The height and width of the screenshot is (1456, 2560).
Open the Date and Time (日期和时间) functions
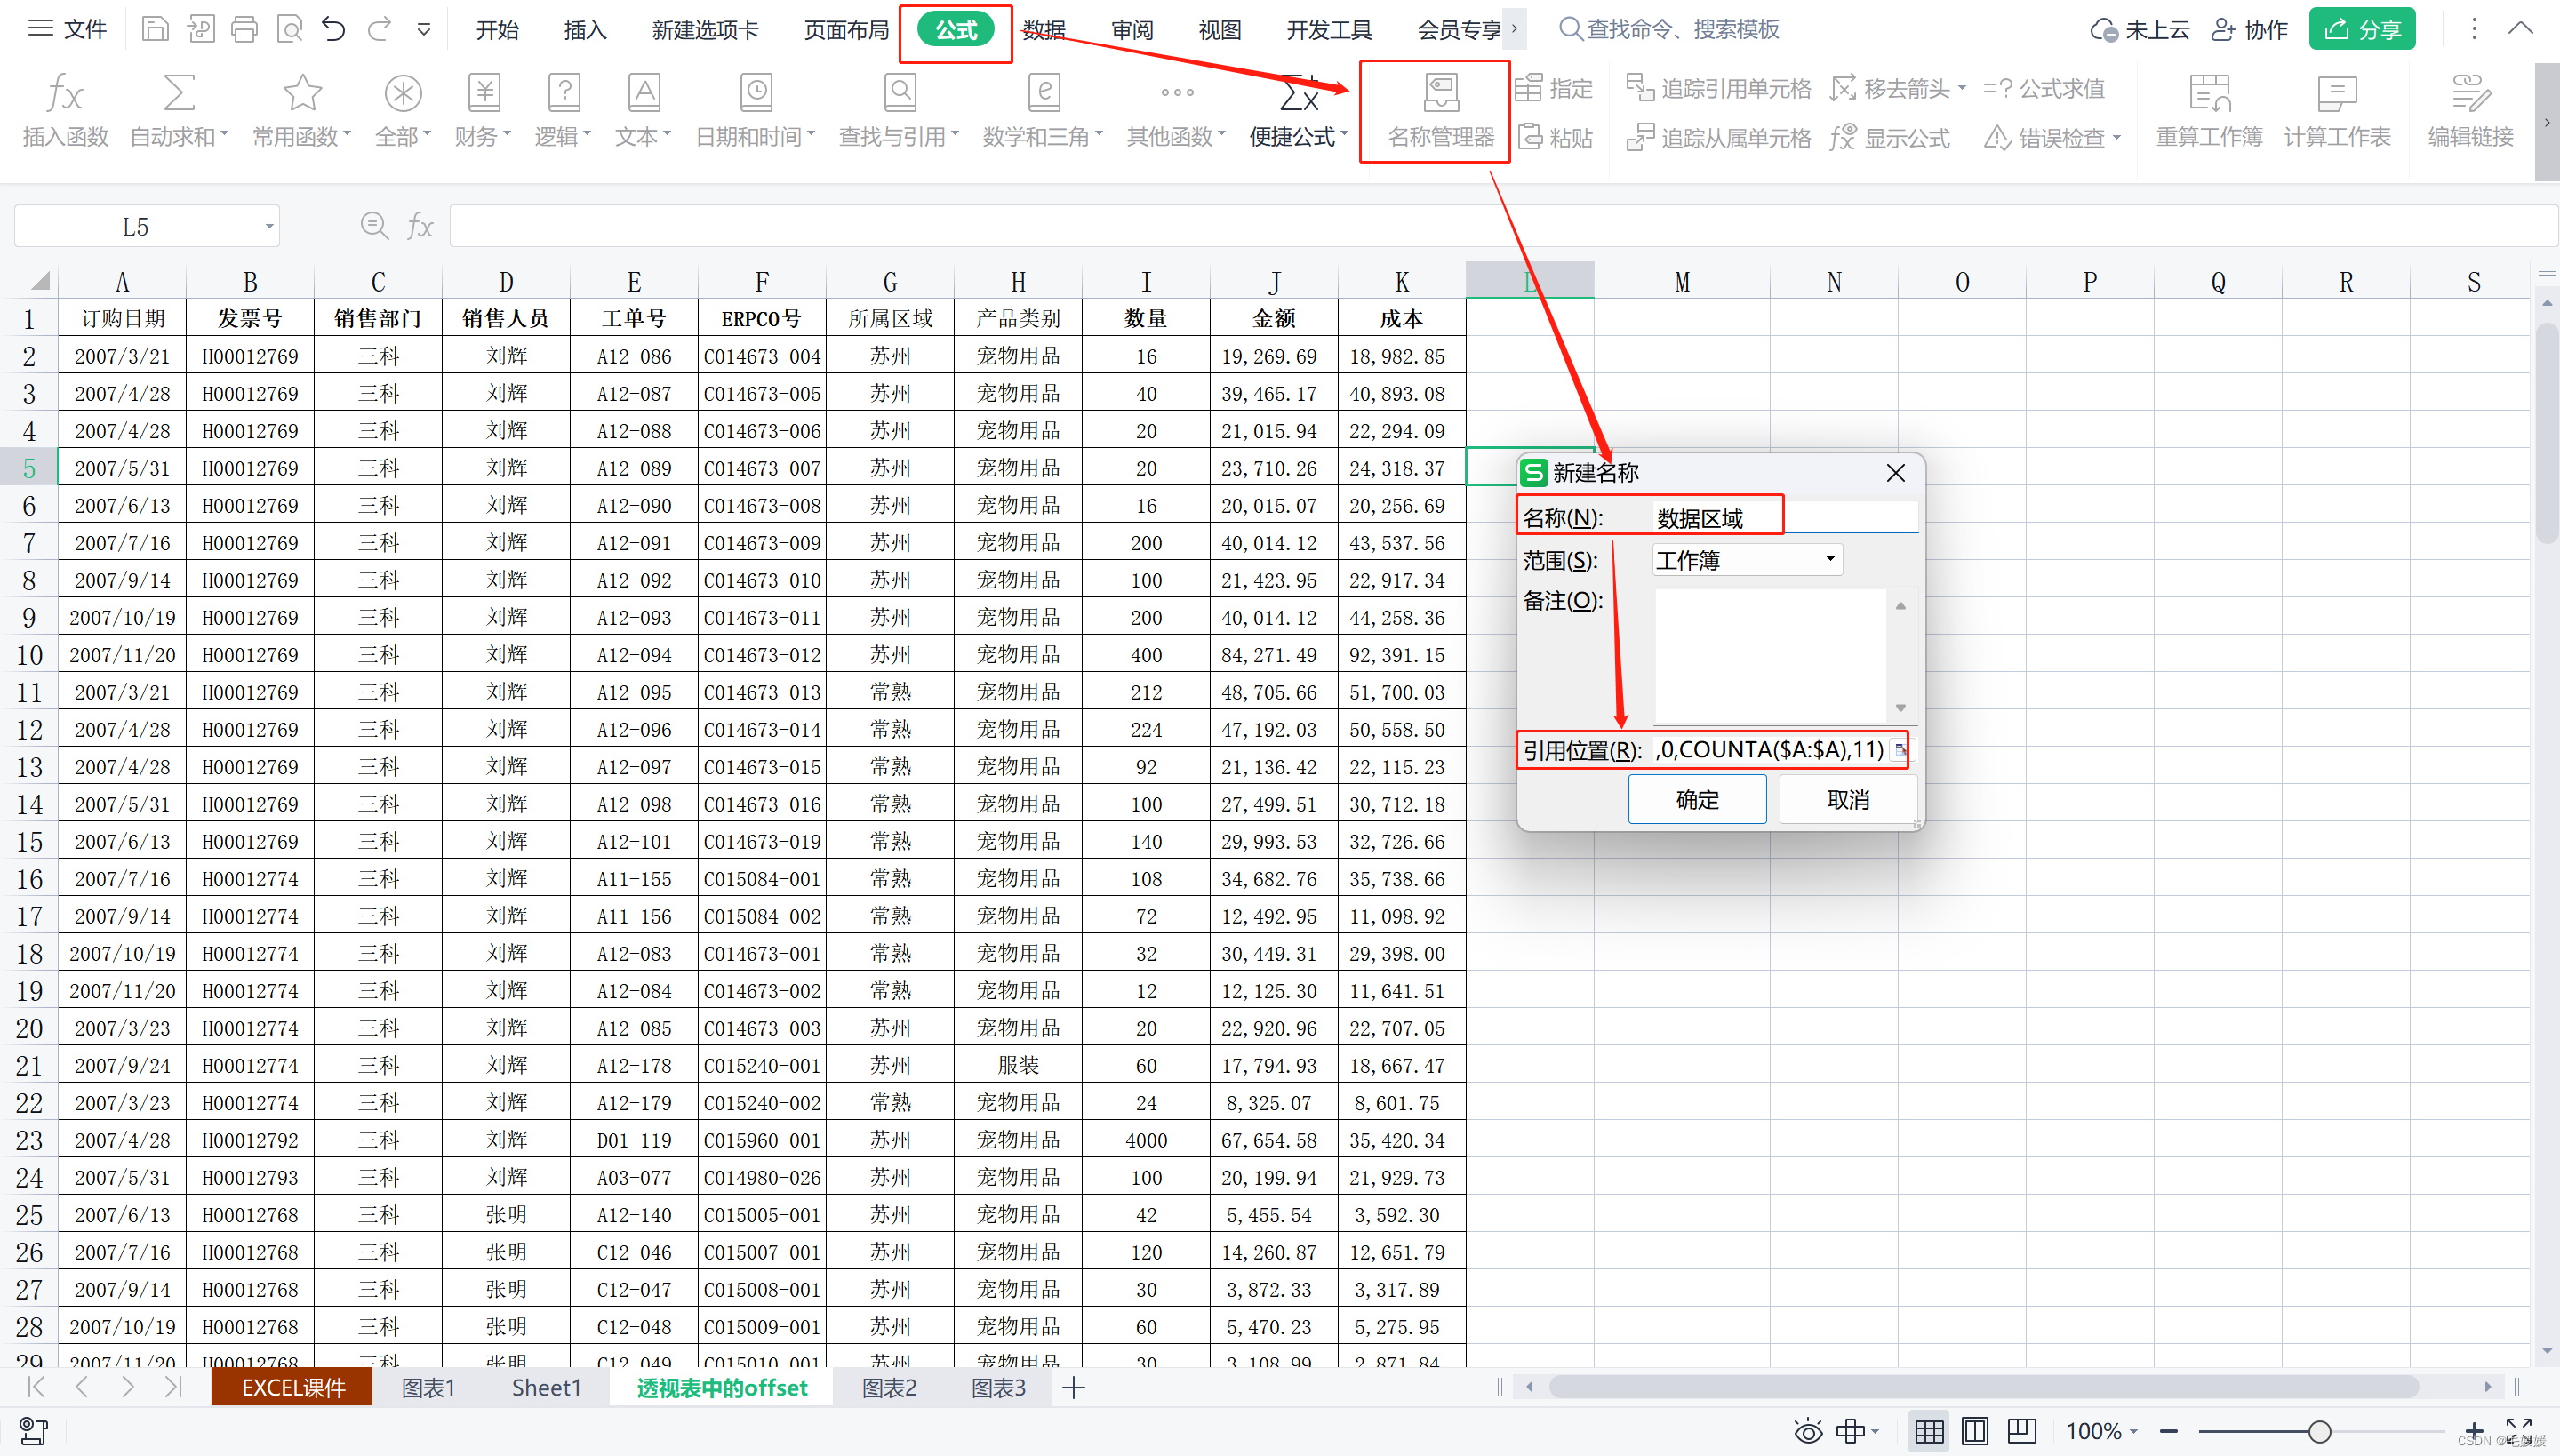point(756,111)
